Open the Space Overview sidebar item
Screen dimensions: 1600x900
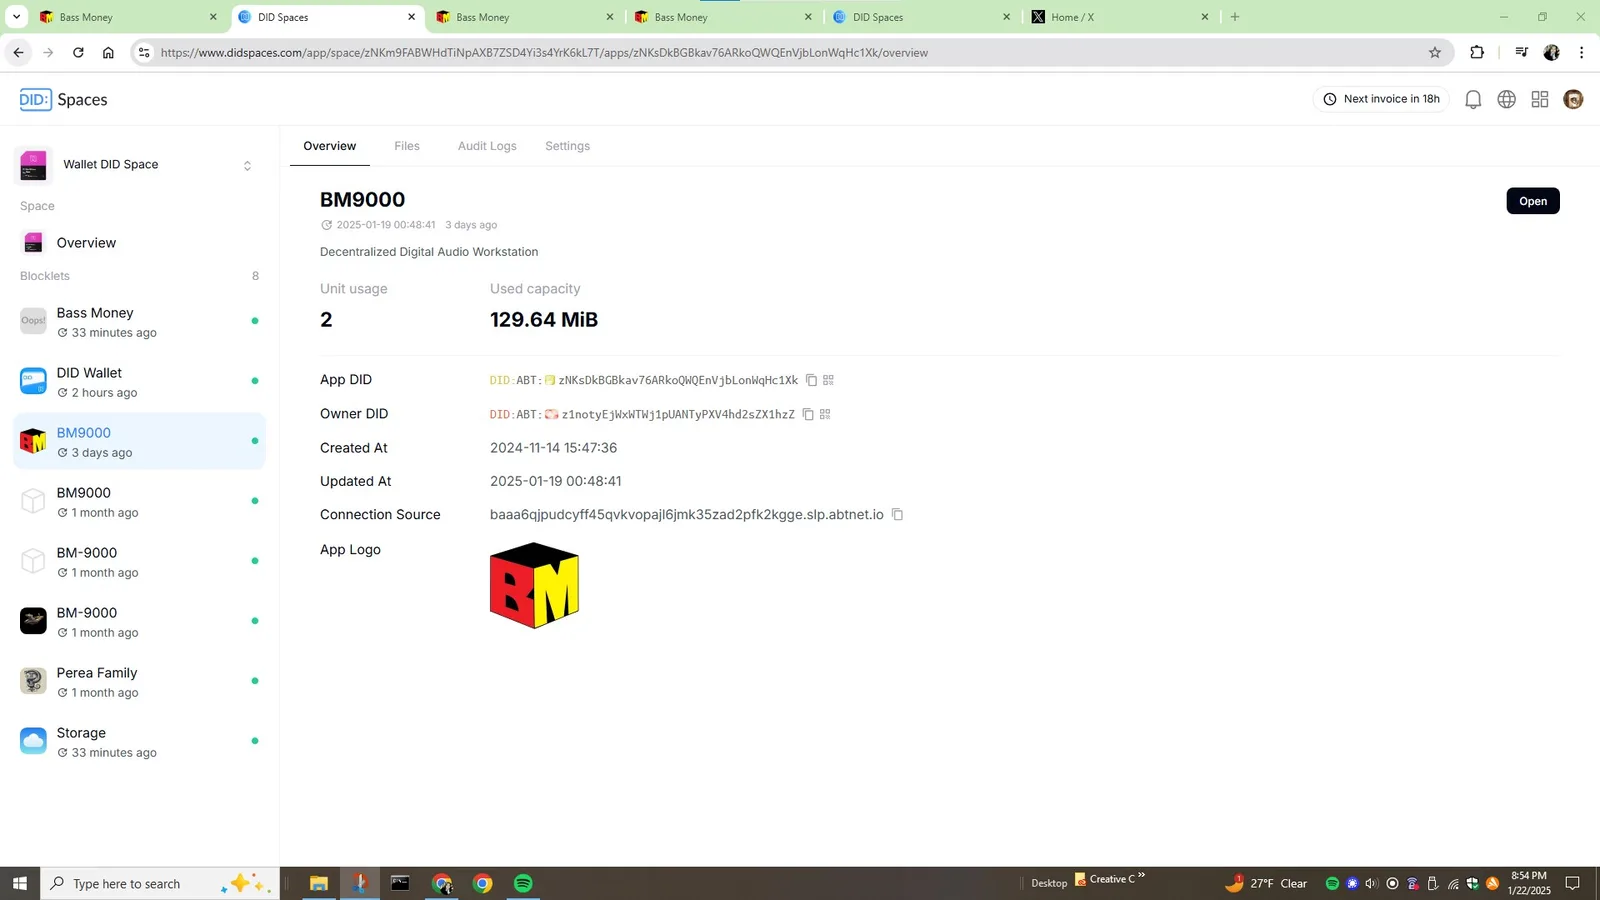click(x=139, y=243)
